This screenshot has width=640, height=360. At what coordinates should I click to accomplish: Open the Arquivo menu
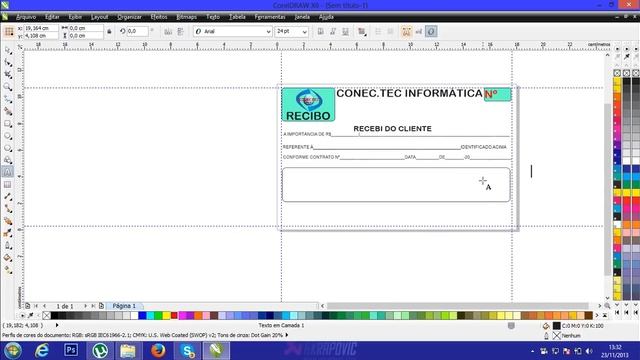tap(26, 17)
